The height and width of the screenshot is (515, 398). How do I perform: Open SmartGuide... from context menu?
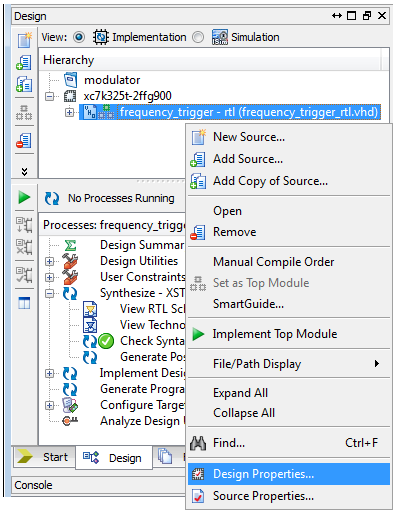tap(289, 304)
